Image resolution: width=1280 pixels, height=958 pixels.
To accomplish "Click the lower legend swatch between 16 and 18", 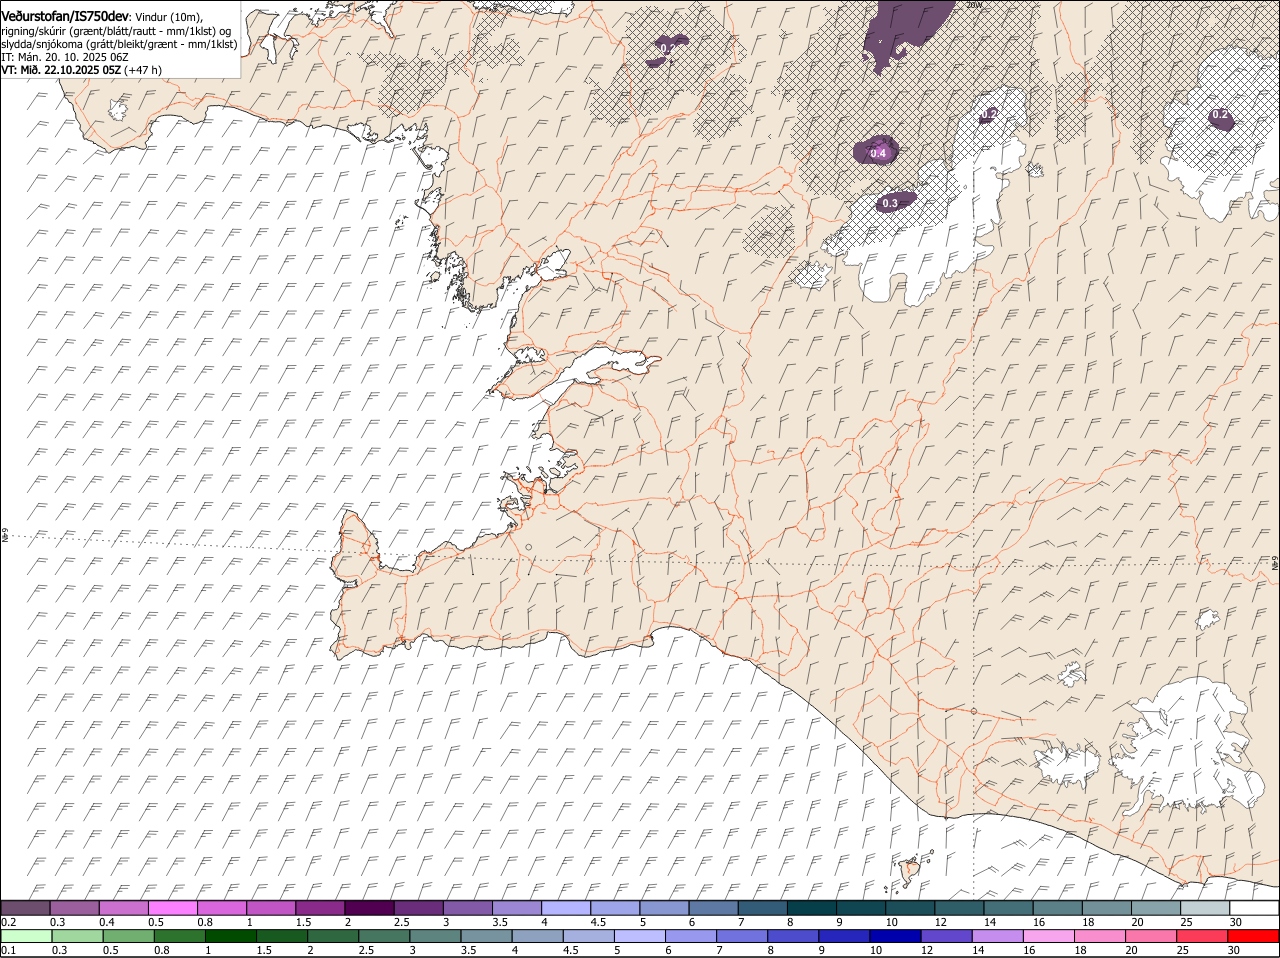I will (x=1047, y=936).
